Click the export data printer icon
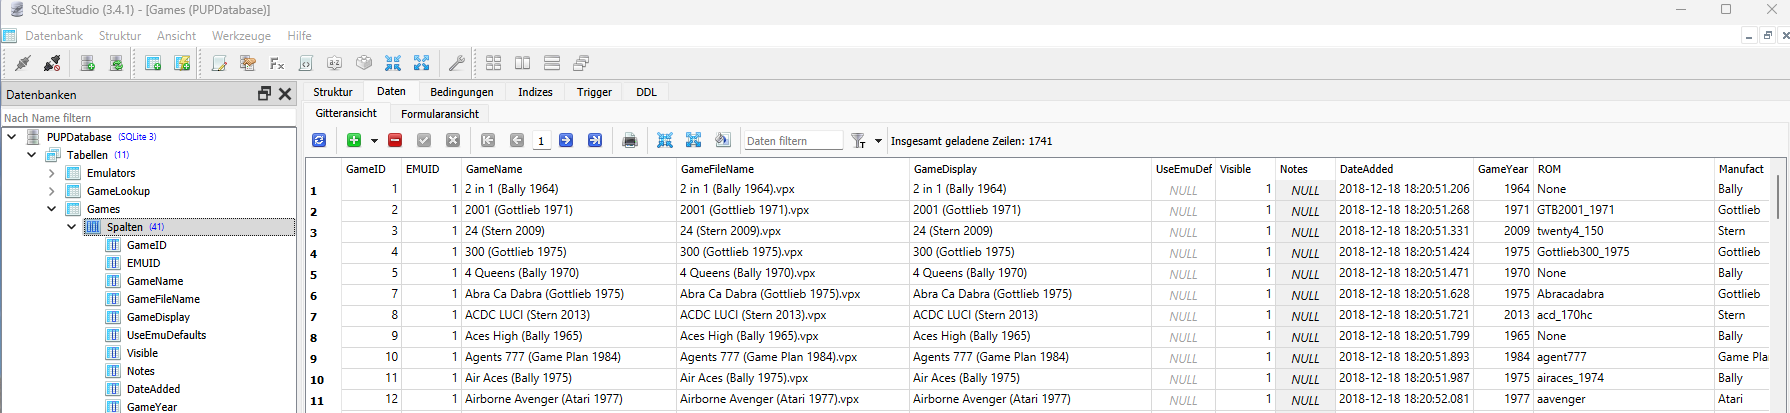Viewport: 1790px width, 413px height. [x=630, y=141]
